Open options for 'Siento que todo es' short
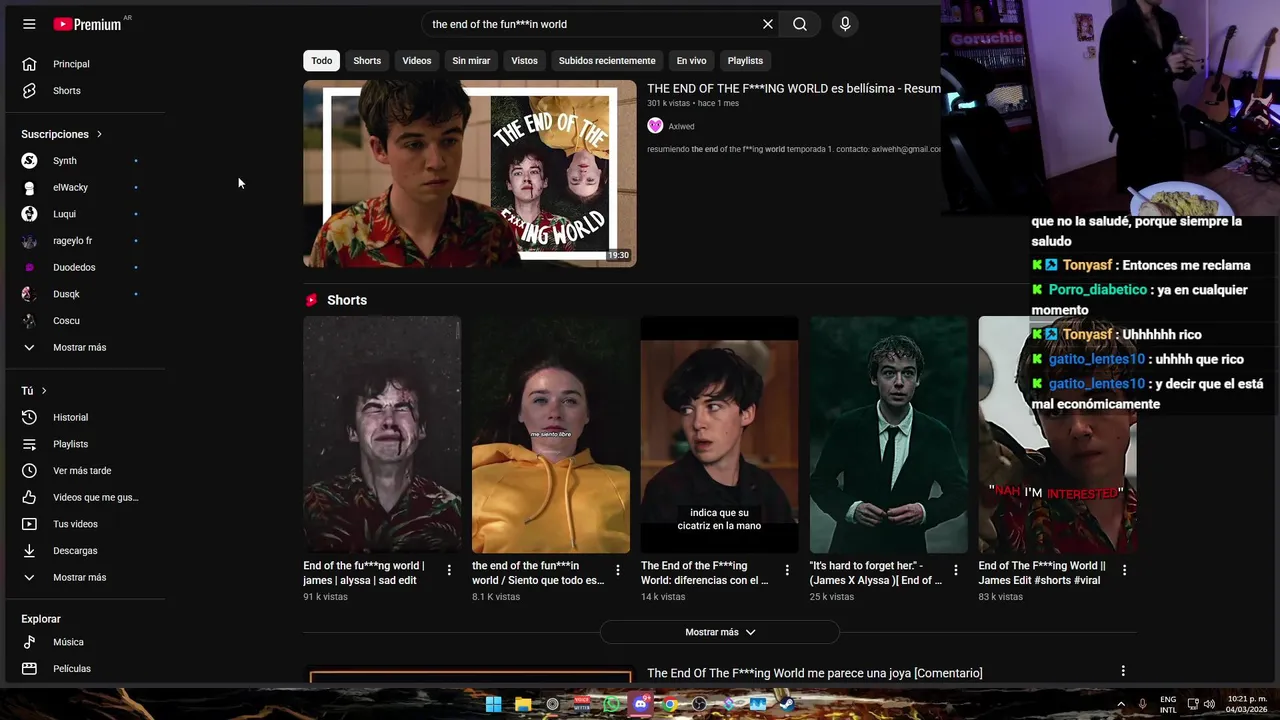The height and width of the screenshot is (720, 1280). pos(618,570)
